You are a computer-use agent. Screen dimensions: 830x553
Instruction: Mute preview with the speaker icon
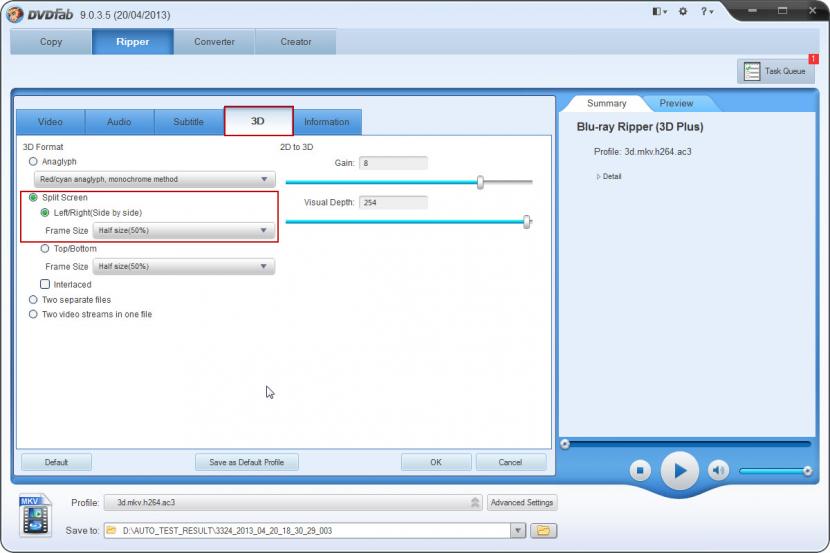click(718, 470)
